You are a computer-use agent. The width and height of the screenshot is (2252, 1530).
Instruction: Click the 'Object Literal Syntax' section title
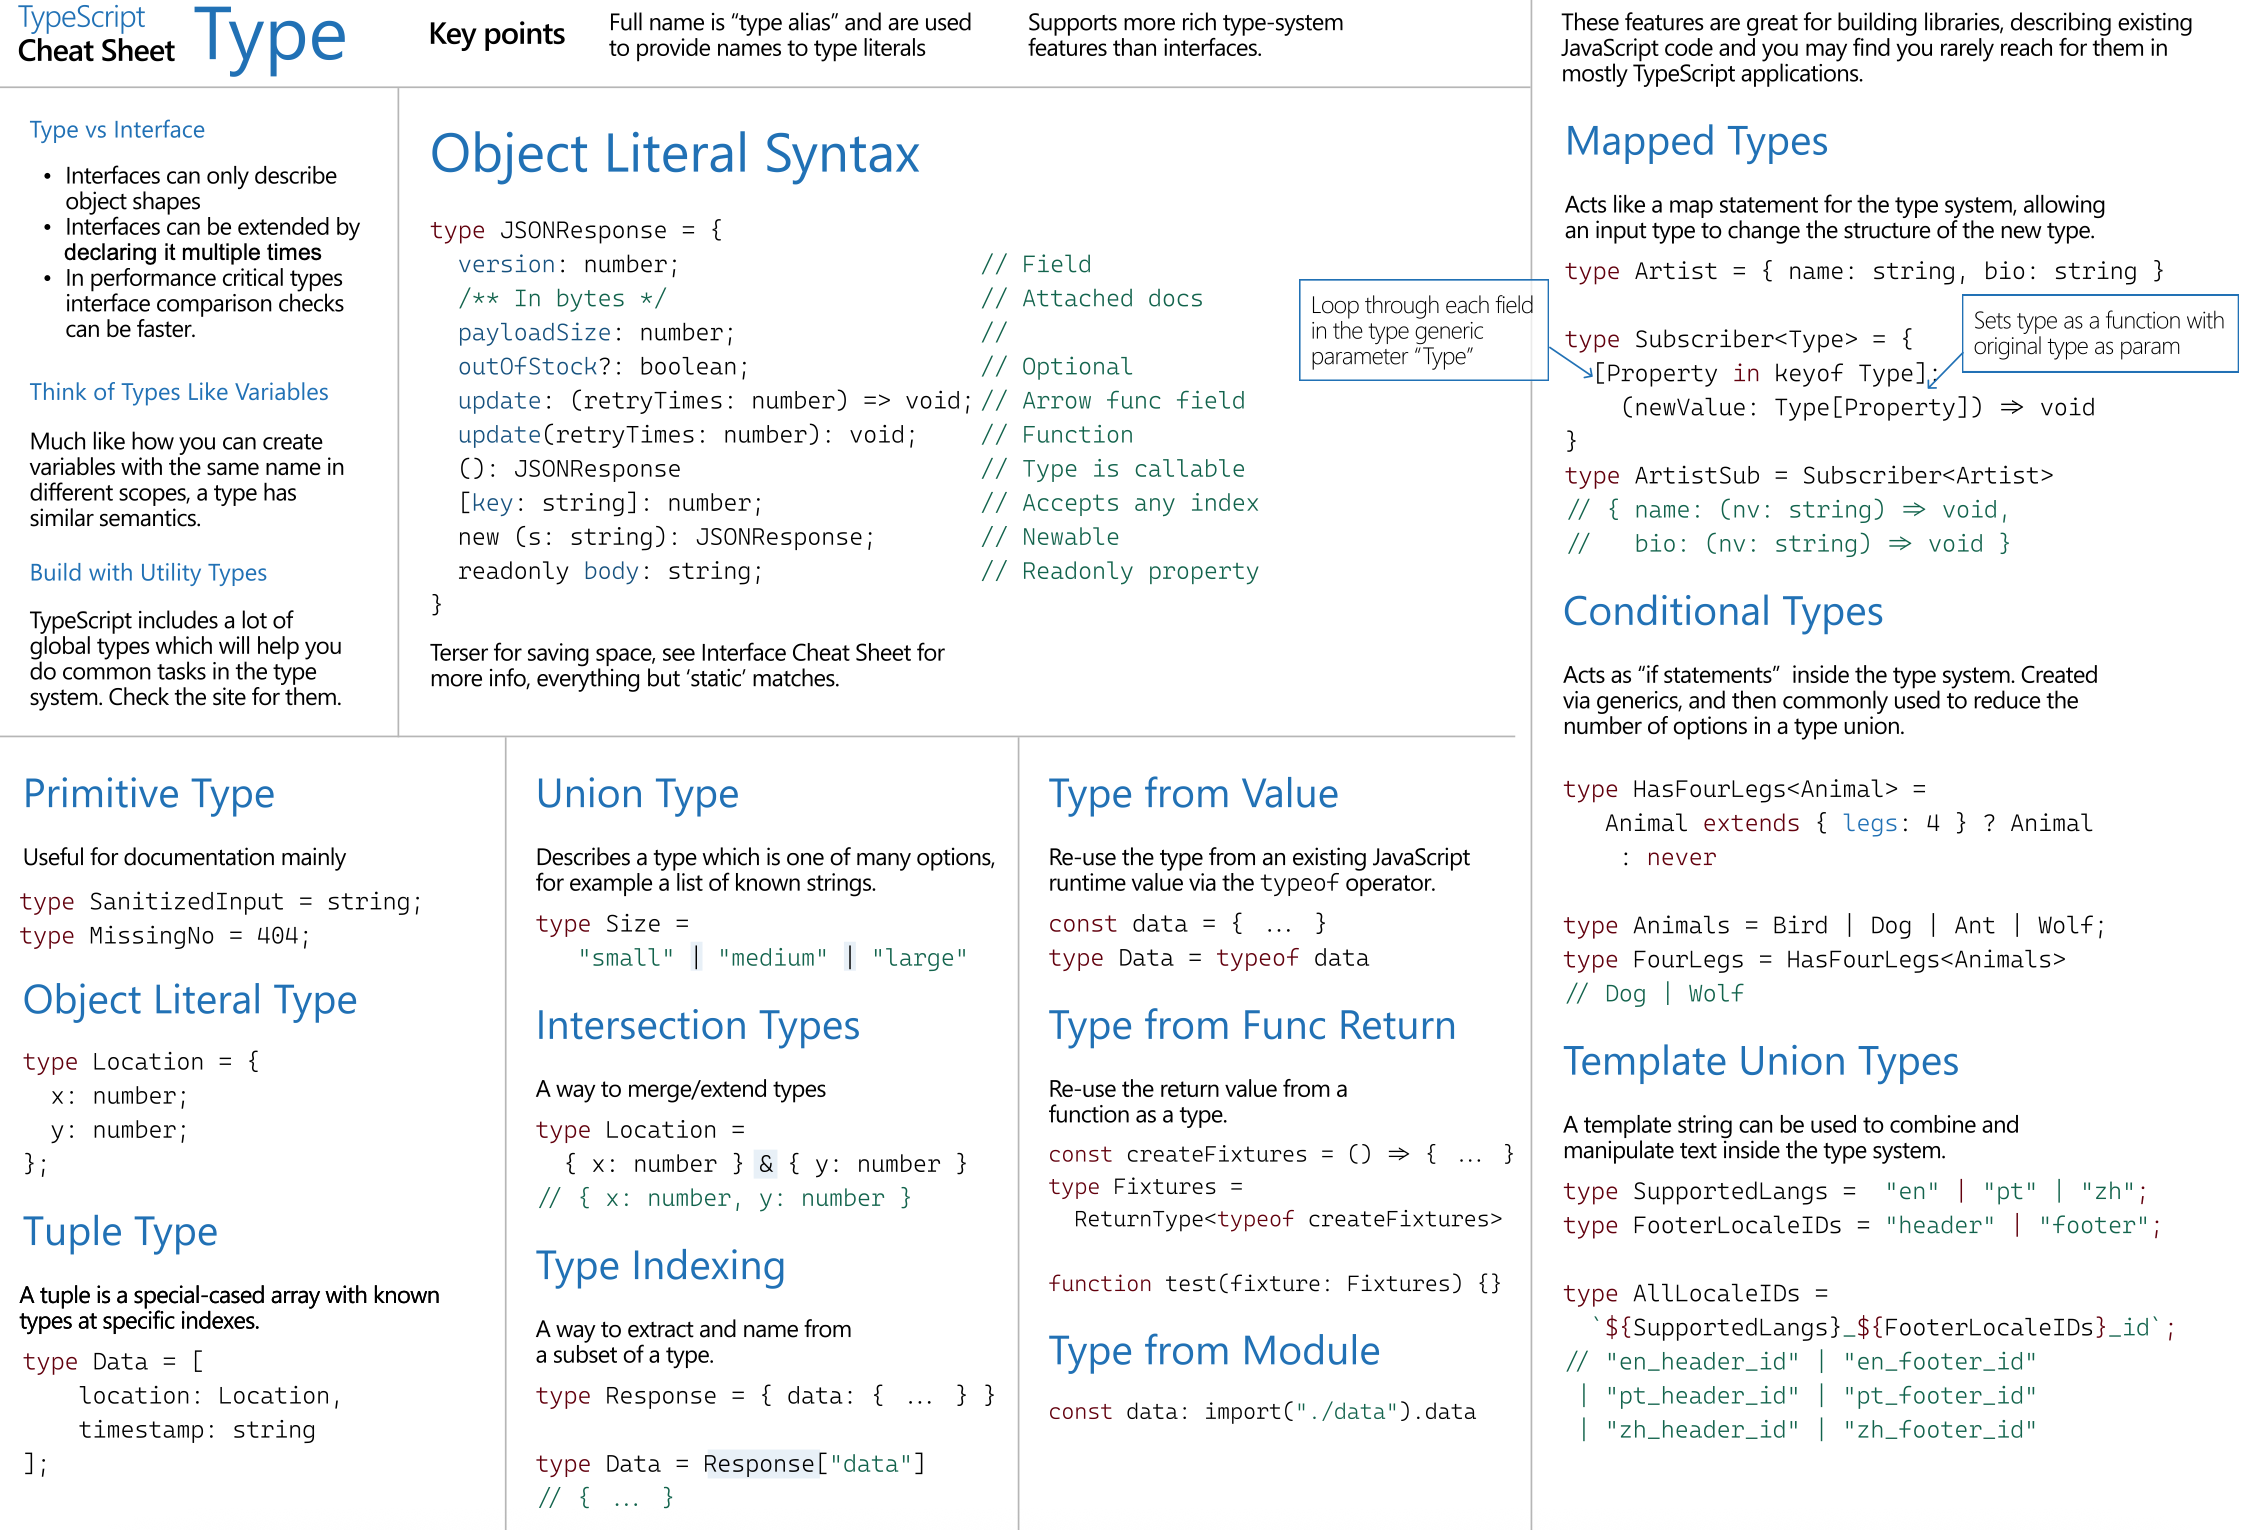(674, 154)
